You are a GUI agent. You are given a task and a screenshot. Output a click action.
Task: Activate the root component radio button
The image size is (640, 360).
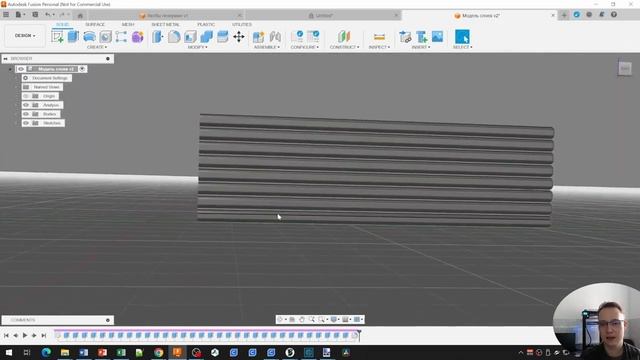point(82,69)
